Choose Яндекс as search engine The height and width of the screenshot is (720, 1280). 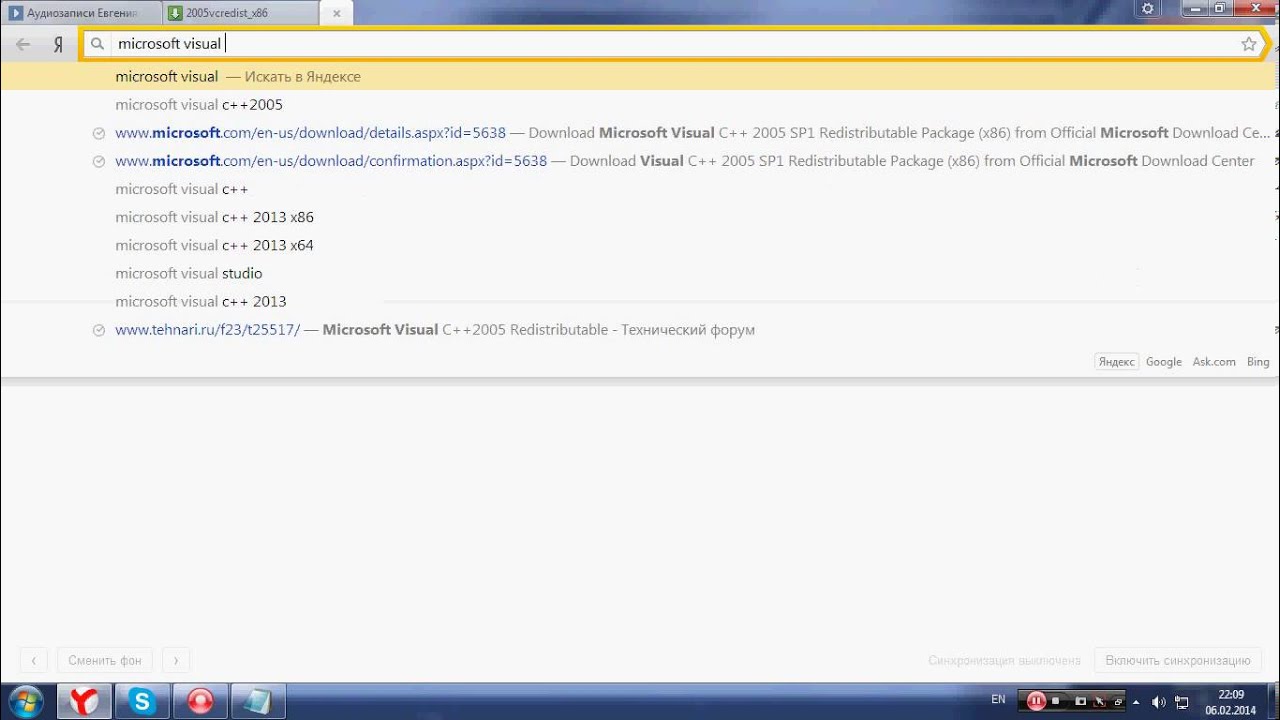pos(1116,362)
